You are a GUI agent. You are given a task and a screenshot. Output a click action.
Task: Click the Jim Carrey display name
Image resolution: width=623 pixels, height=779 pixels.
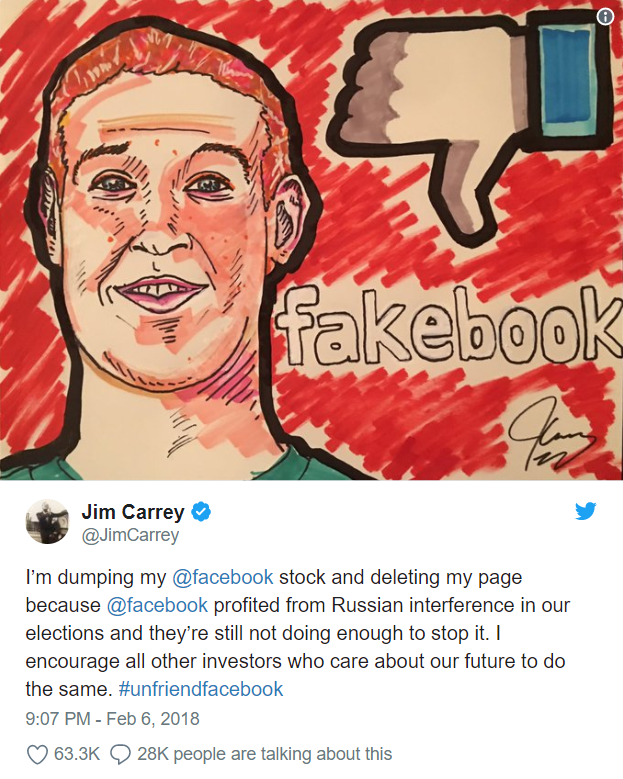pos(133,512)
